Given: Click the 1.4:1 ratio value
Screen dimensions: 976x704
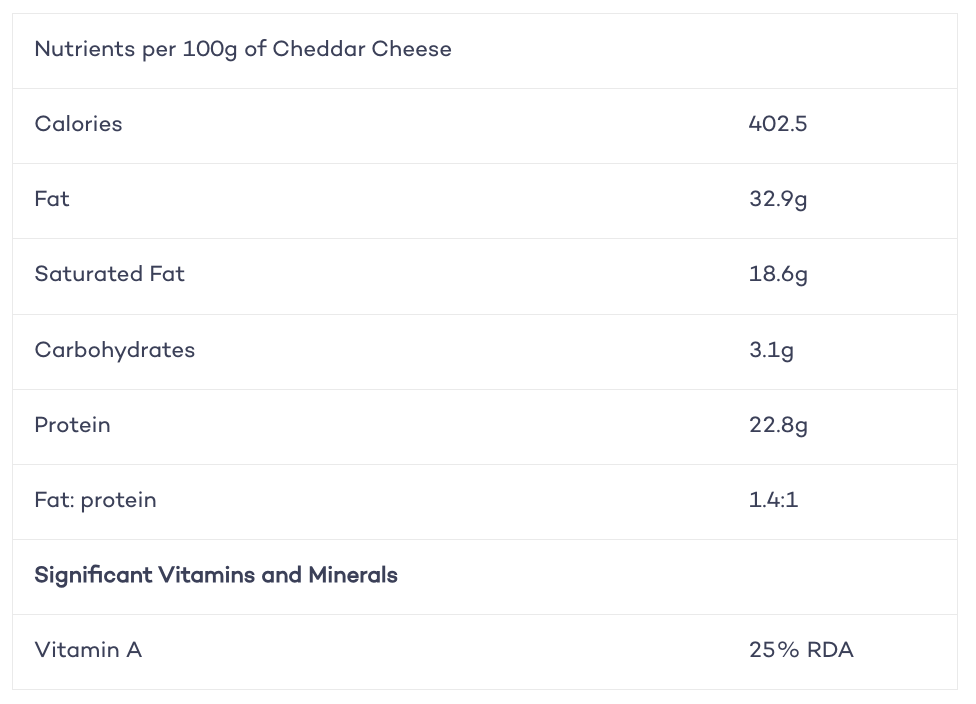Looking at the screenshot, I should [773, 500].
